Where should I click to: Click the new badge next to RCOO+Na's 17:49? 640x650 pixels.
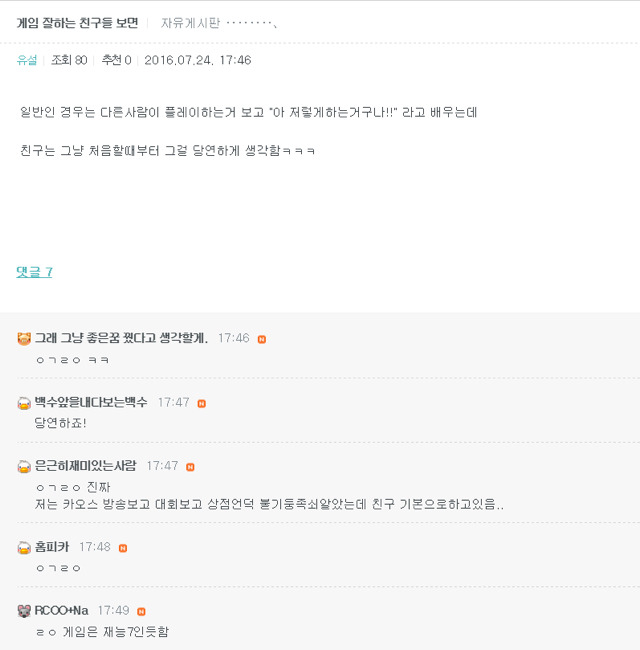pos(142,611)
